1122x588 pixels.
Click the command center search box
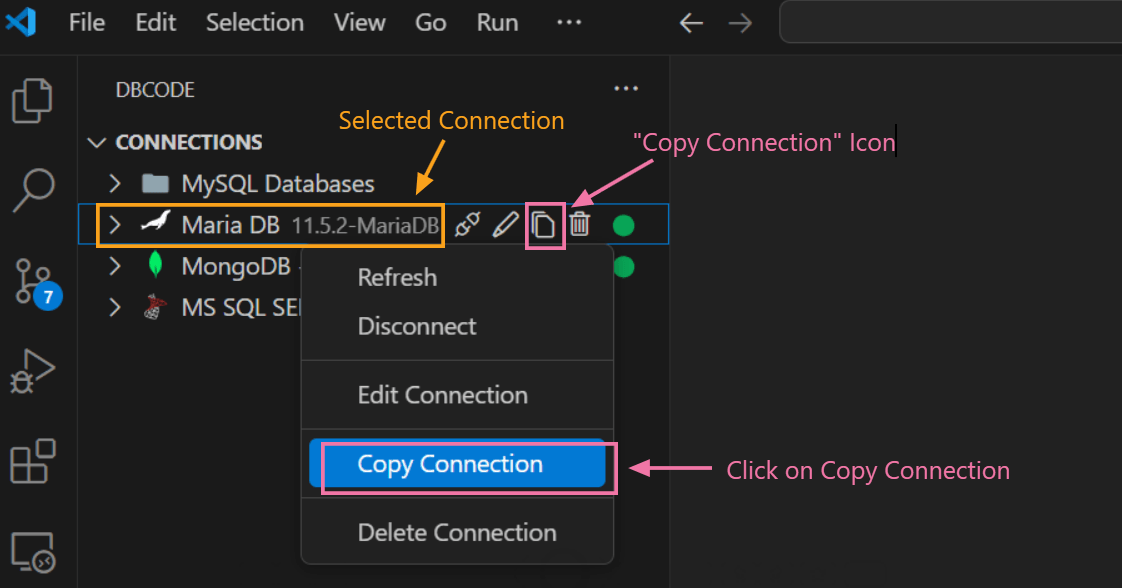tap(950, 22)
